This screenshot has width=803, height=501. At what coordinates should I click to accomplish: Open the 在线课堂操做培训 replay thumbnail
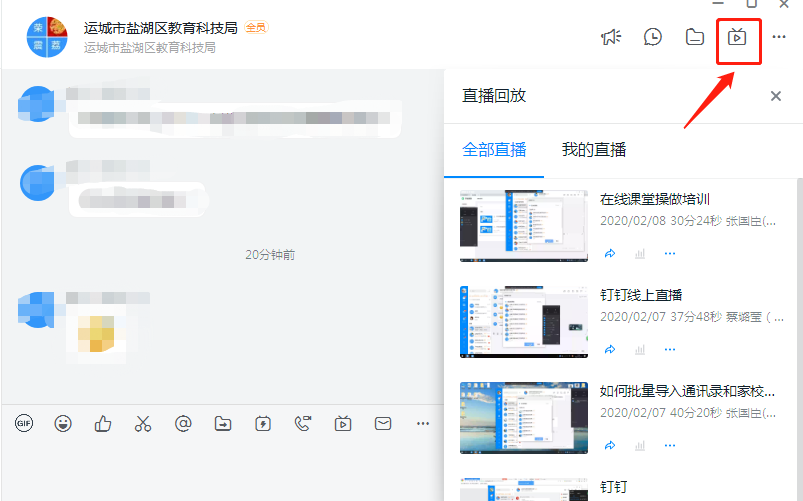[524, 226]
